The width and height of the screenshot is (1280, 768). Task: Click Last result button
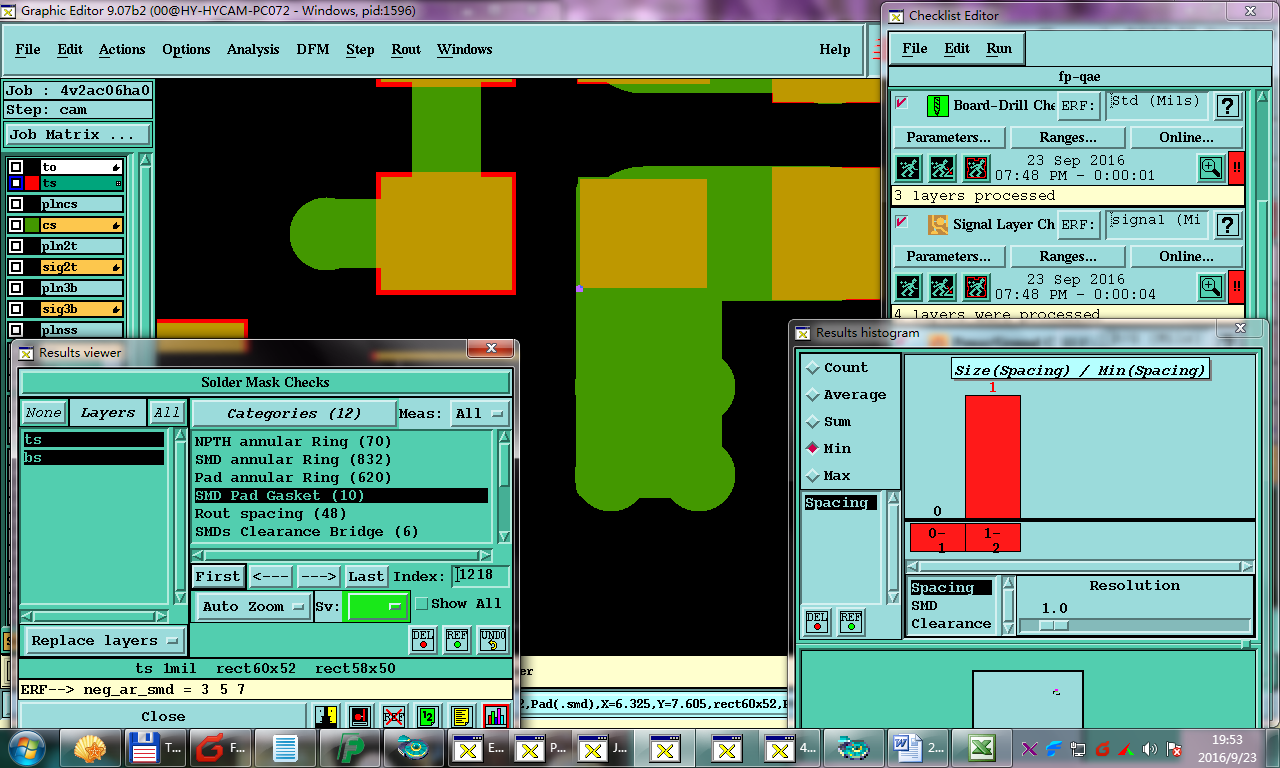pos(366,576)
